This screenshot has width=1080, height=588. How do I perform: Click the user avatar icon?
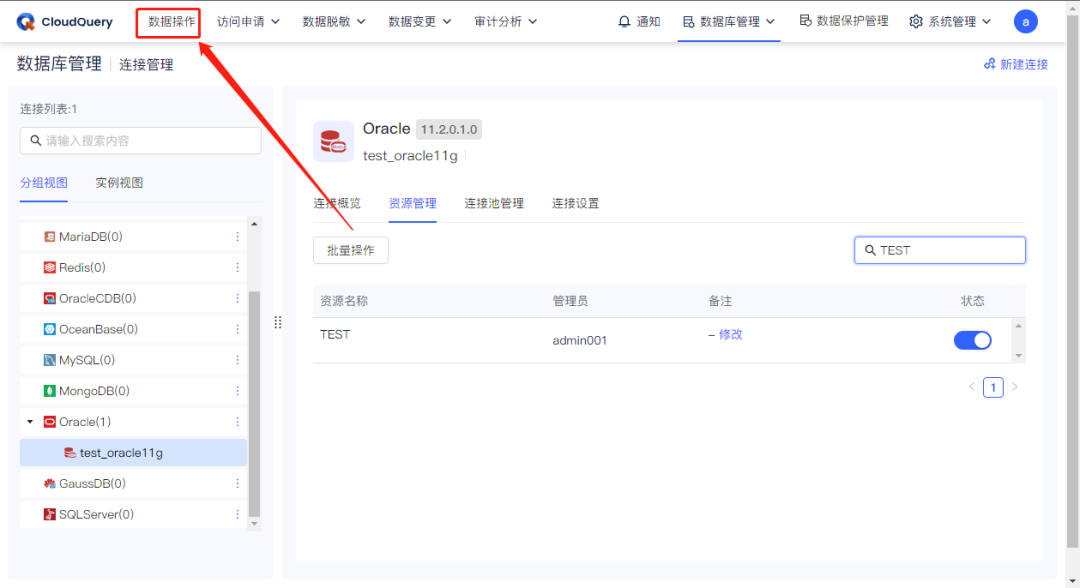click(x=1025, y=21)
